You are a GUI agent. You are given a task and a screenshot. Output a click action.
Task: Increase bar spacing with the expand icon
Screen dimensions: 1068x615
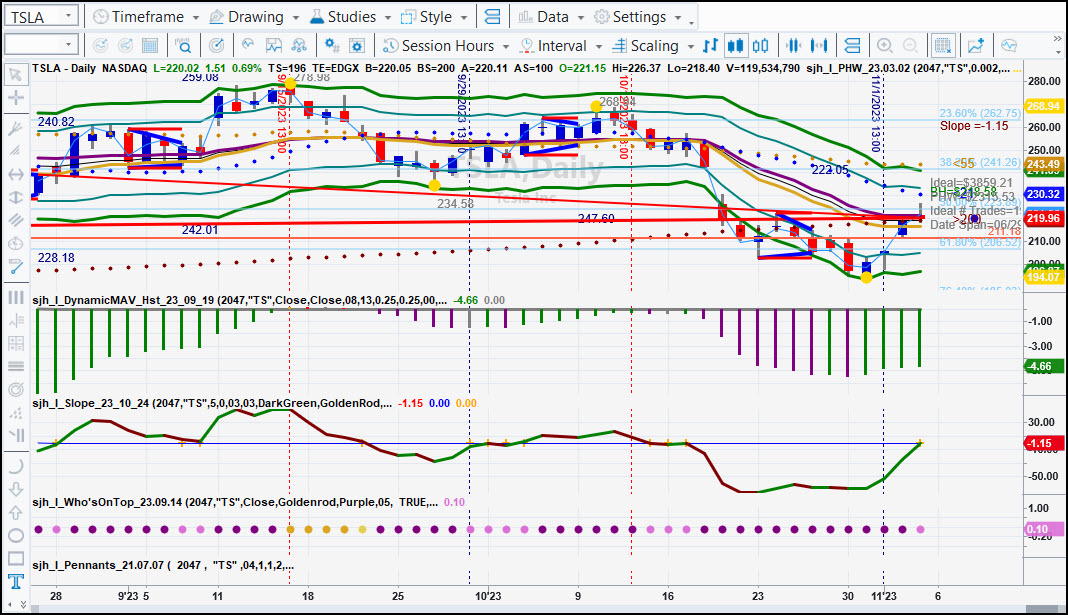pos(819,46)
